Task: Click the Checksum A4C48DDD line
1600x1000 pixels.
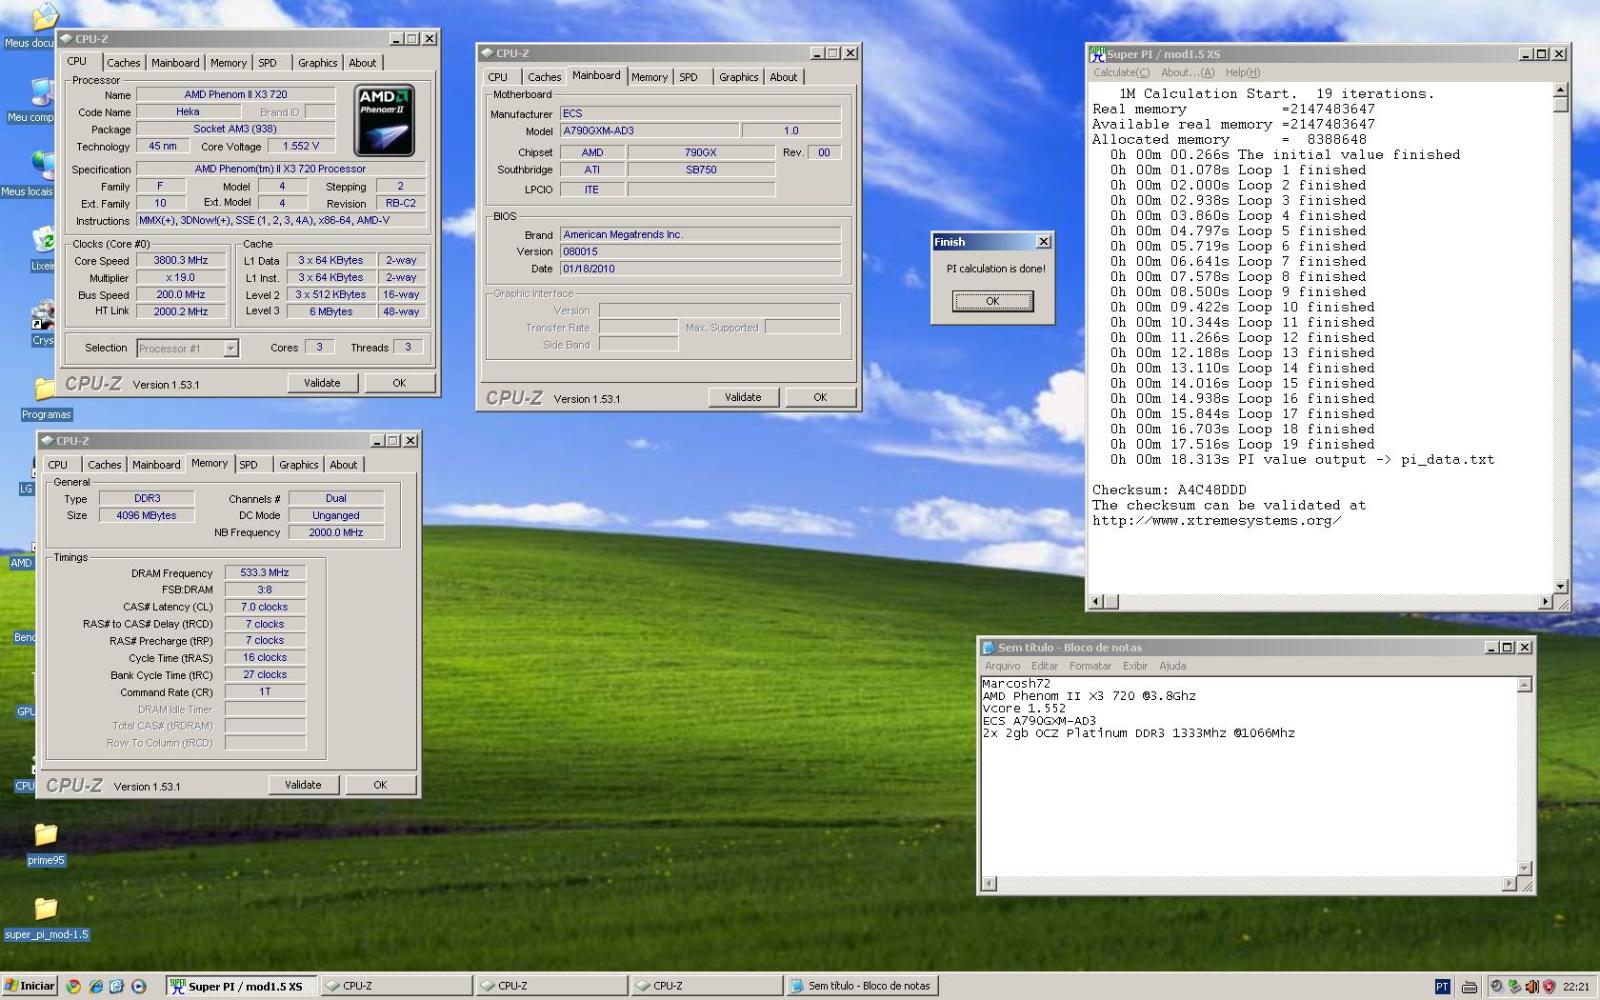Action: [1169, 490]
